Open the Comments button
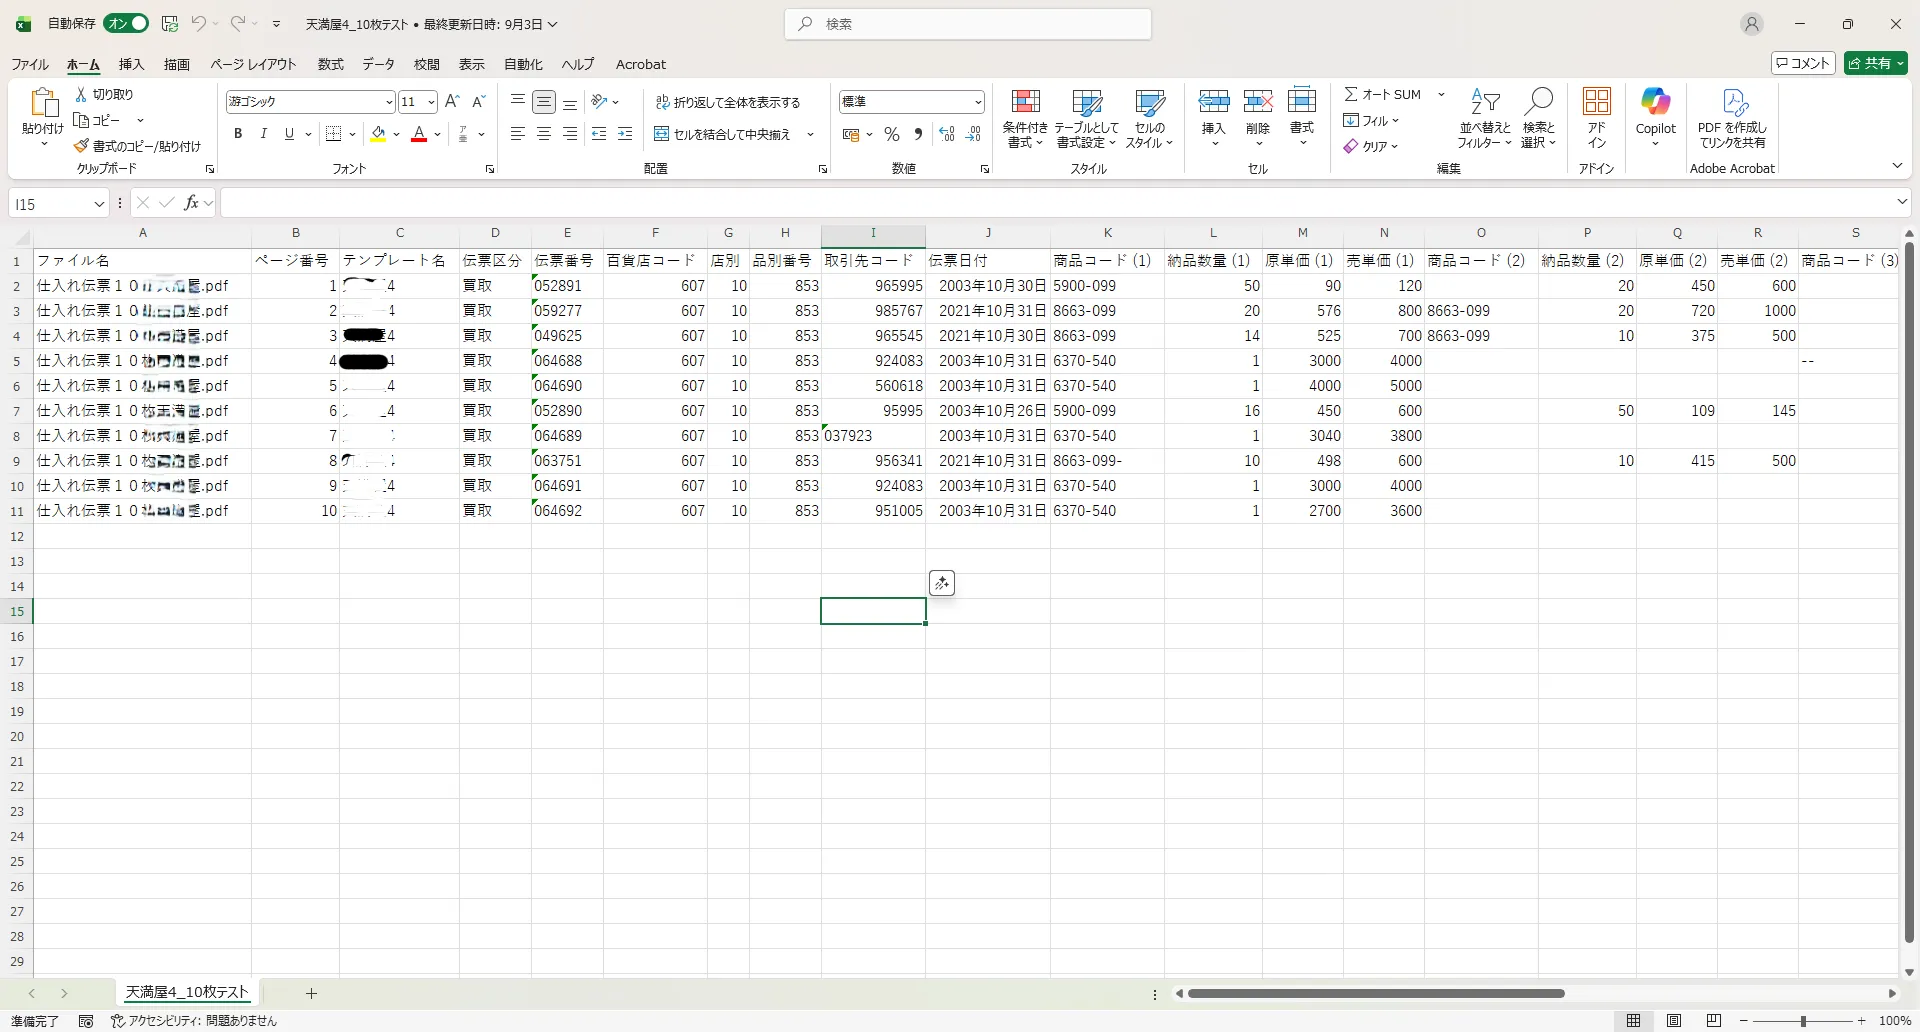Viewport: 1920px width, 1032px height. 1803,63
